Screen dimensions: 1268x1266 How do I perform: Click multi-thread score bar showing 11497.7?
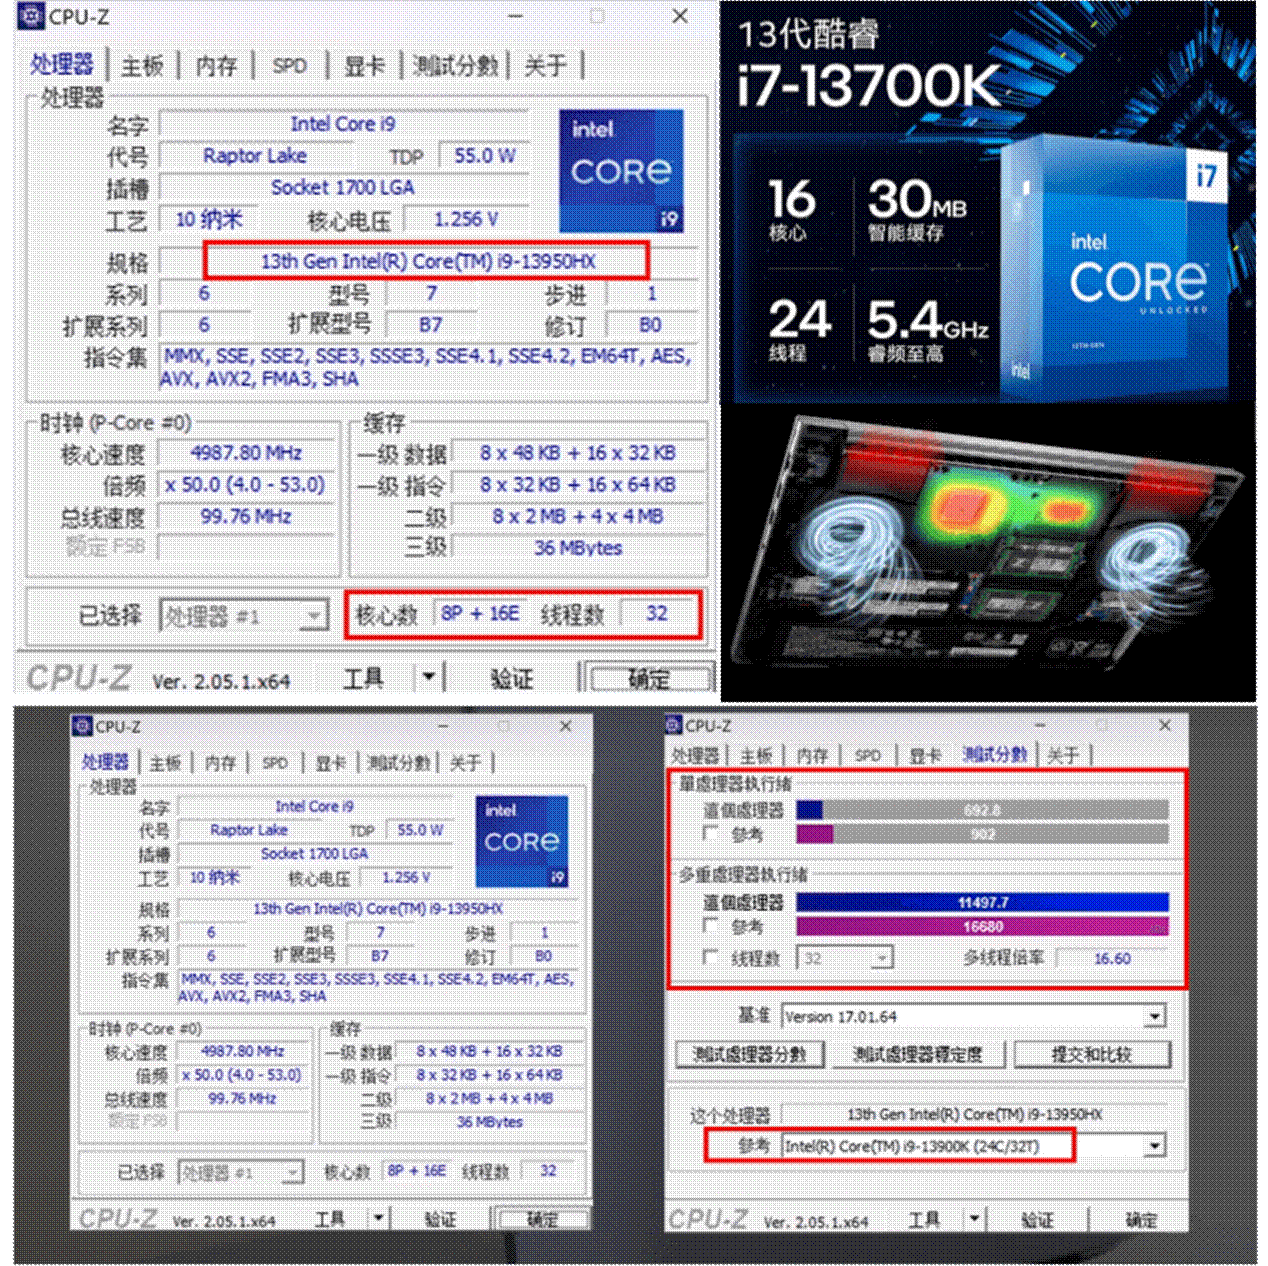[x=982, y=902]
